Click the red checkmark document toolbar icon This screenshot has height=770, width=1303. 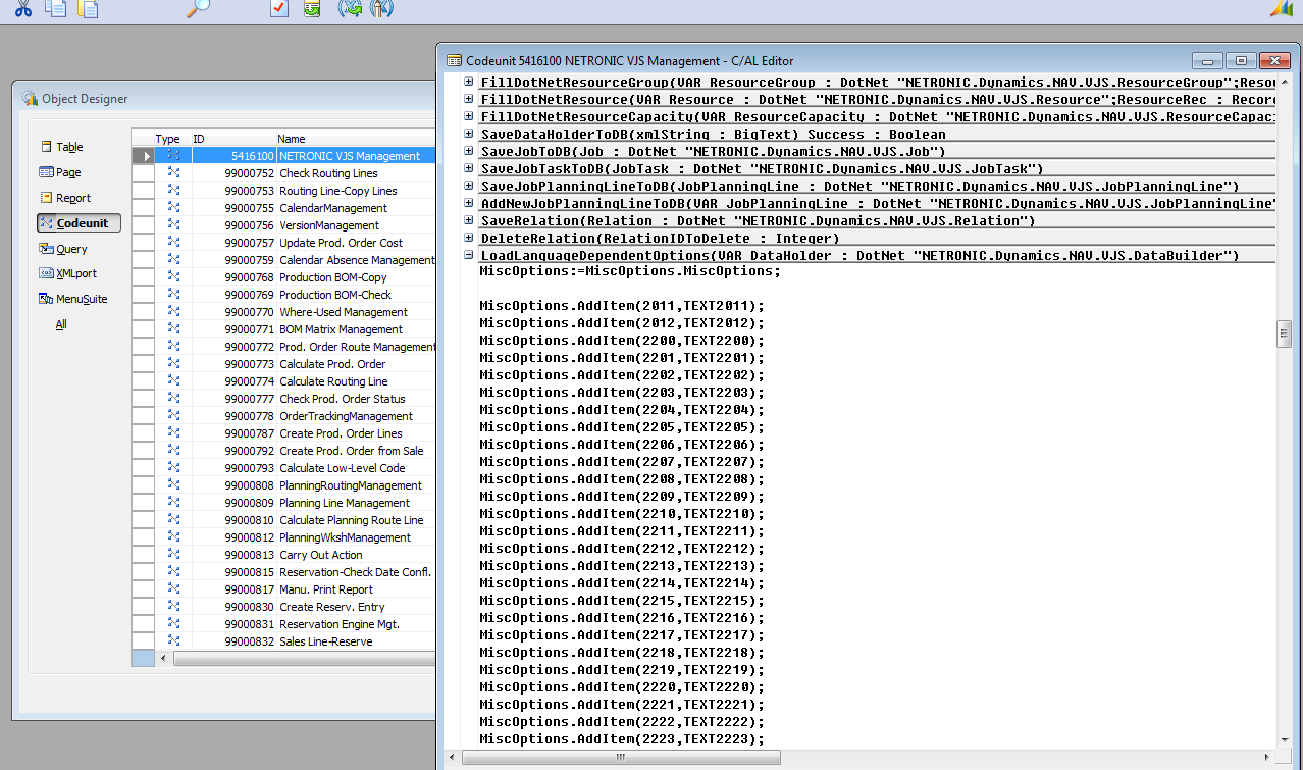click(279, 7)
